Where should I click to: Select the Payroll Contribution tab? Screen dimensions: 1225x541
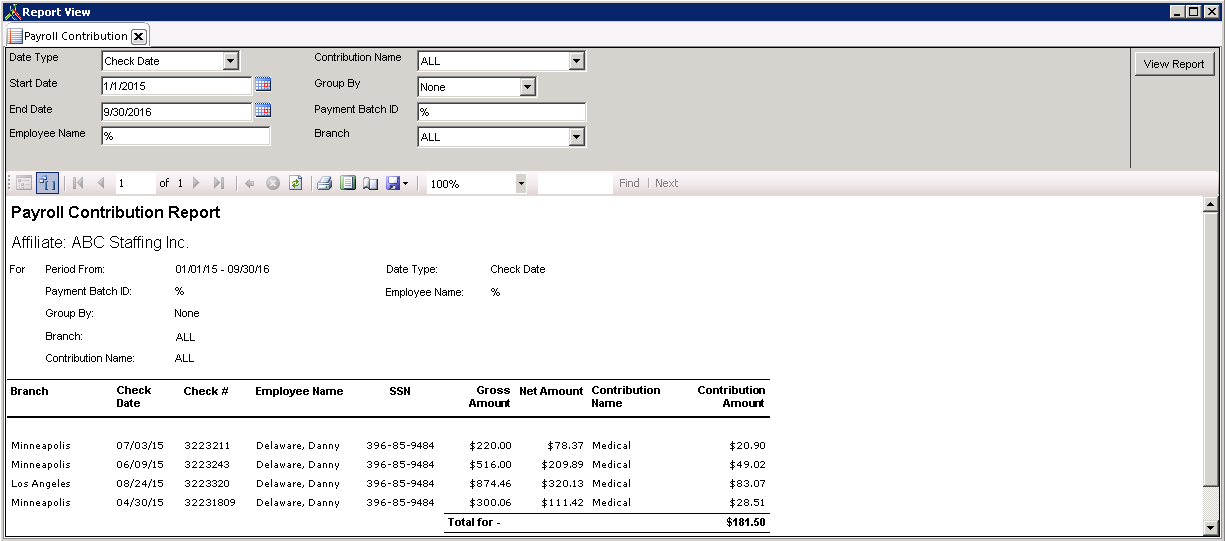(x=76, y=36)
